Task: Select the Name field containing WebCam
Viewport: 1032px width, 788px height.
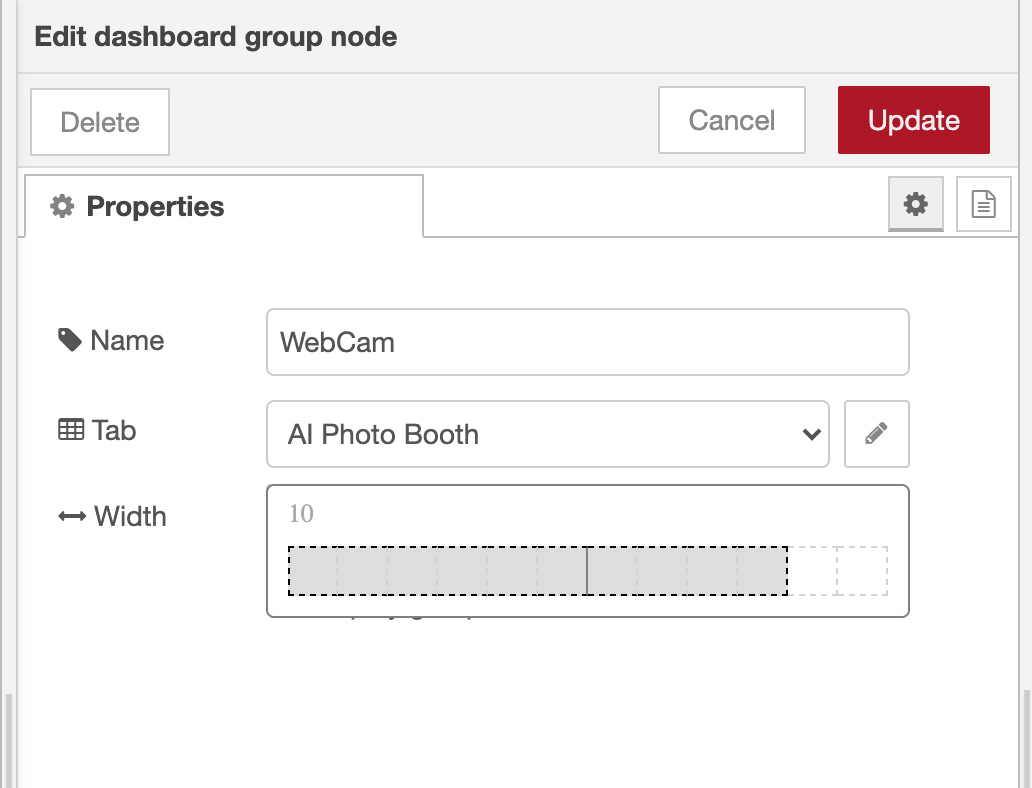Action: 587,342
